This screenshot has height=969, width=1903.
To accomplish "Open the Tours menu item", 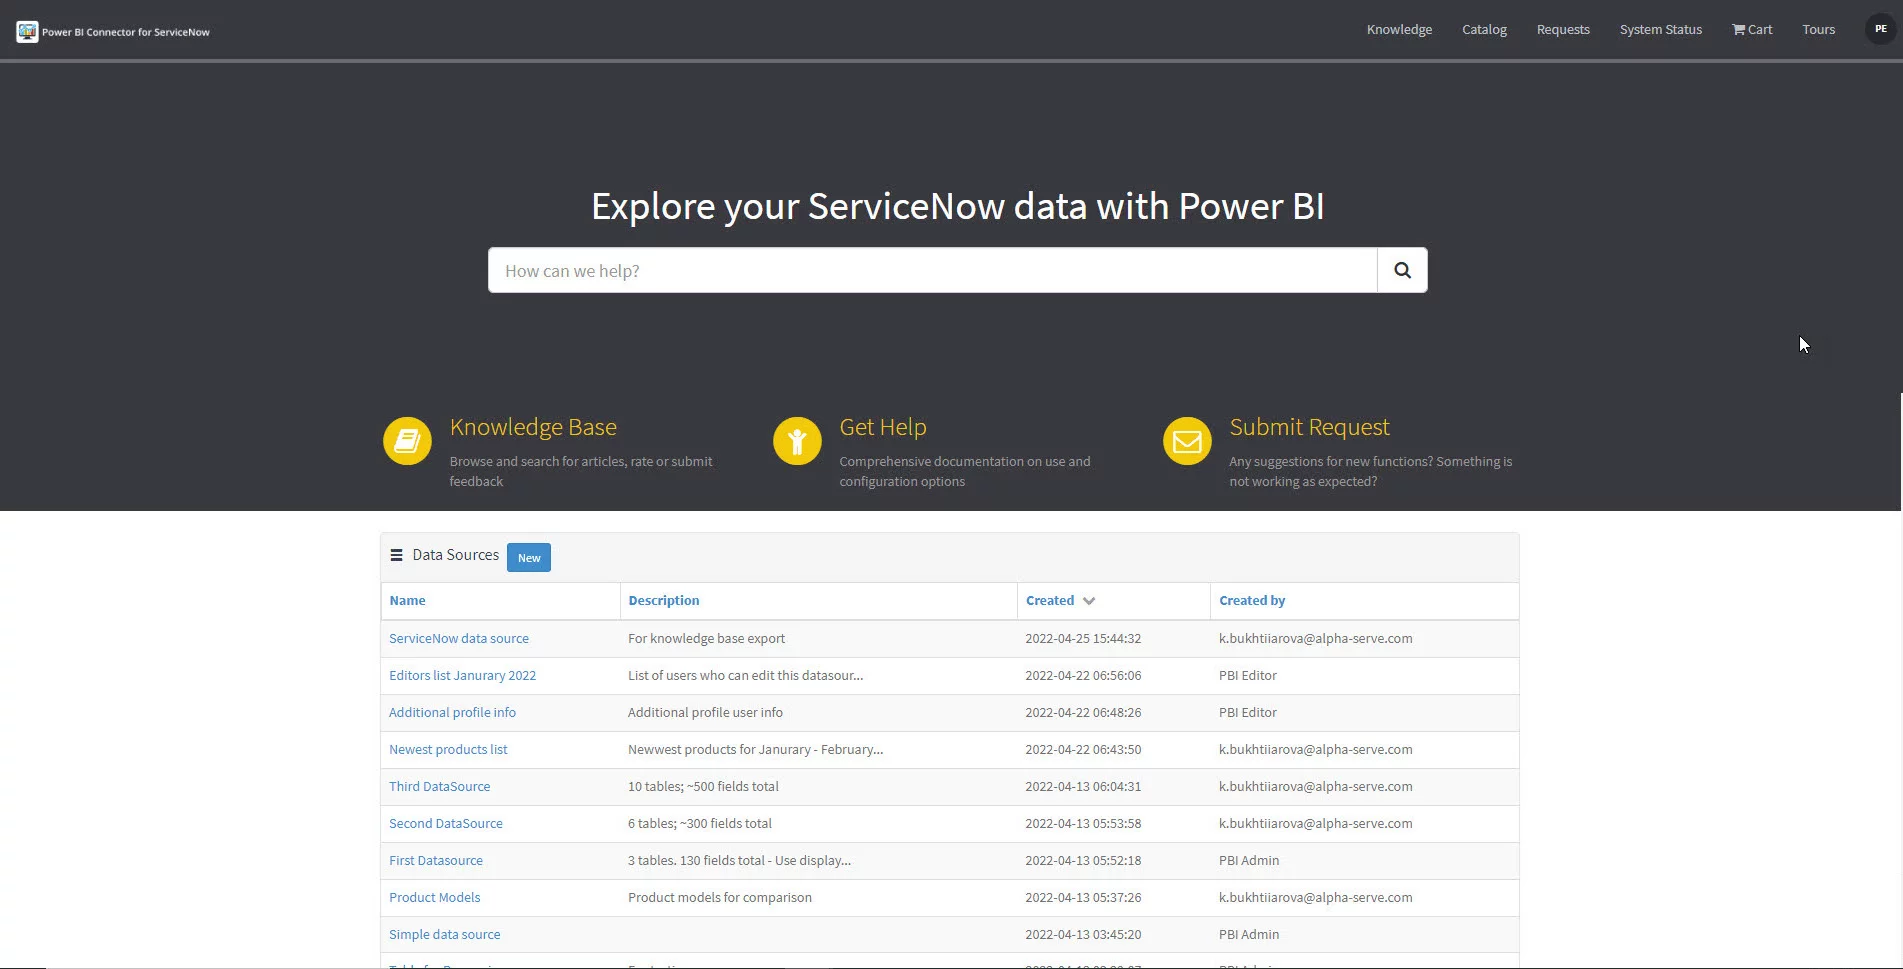I will pyautogui.click(x=1818, y=29).
